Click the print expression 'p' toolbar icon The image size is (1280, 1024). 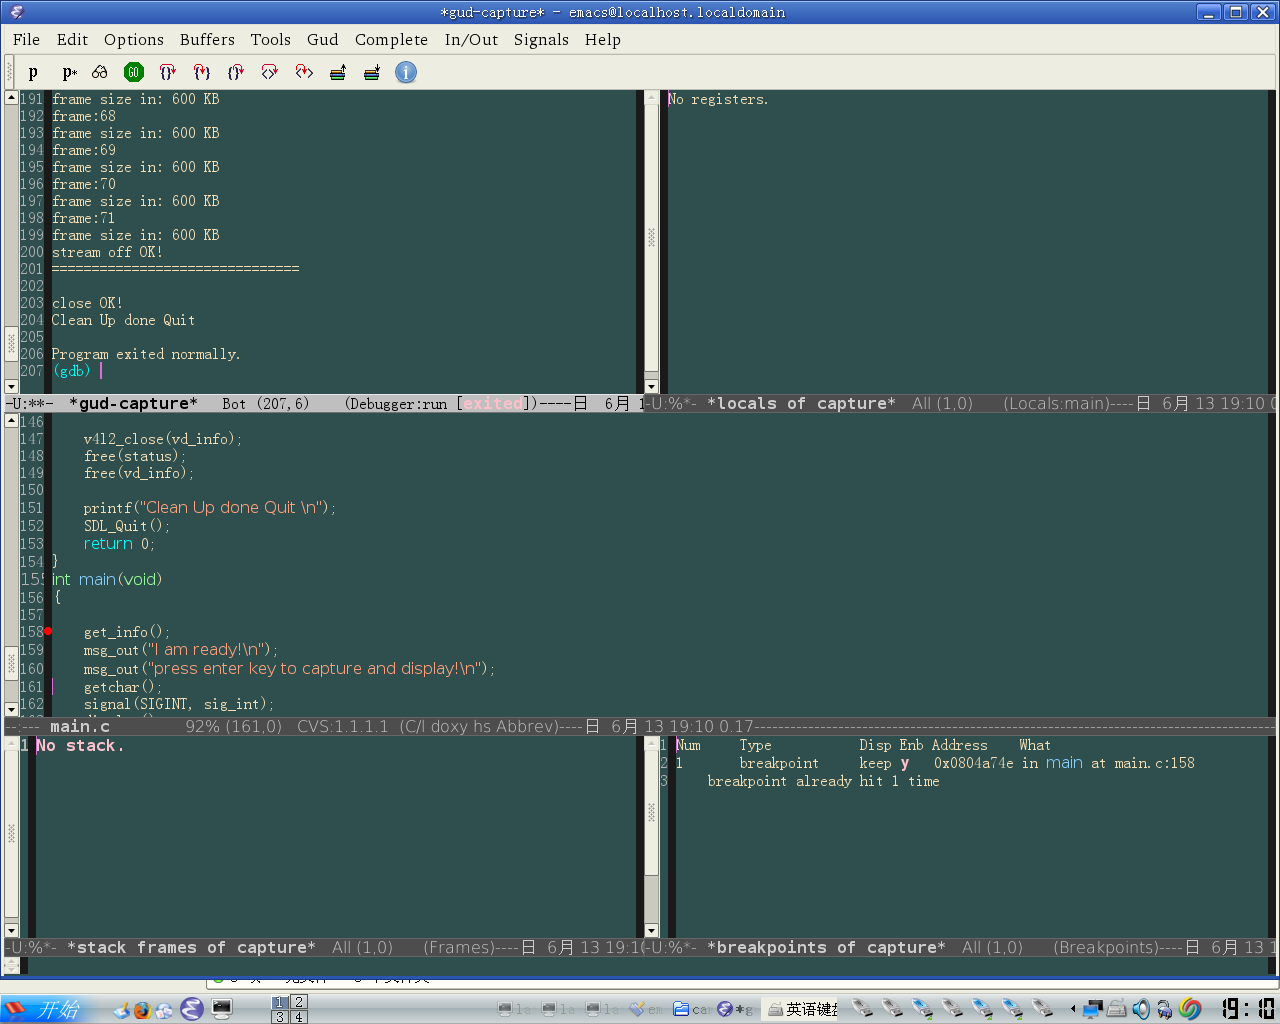tap(33, 72)
